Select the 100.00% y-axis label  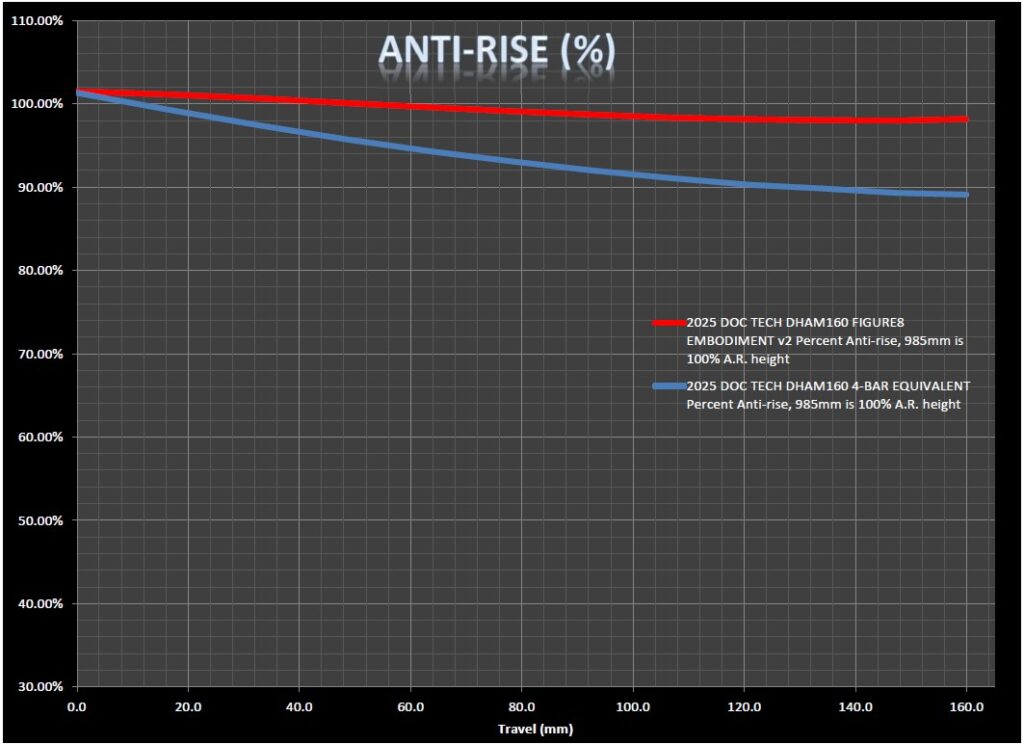pyautogui.click(x=37, y=104)
